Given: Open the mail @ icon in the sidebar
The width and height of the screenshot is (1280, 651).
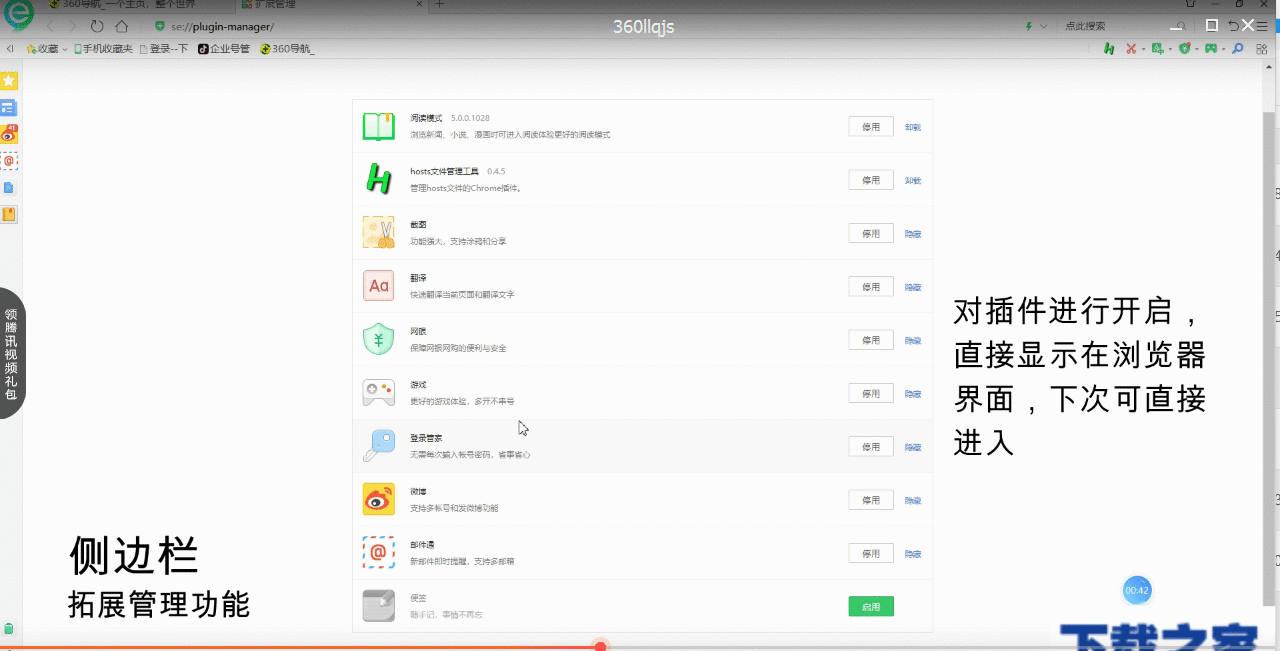Looking at the screenshot, I should (x=9, y=160).
